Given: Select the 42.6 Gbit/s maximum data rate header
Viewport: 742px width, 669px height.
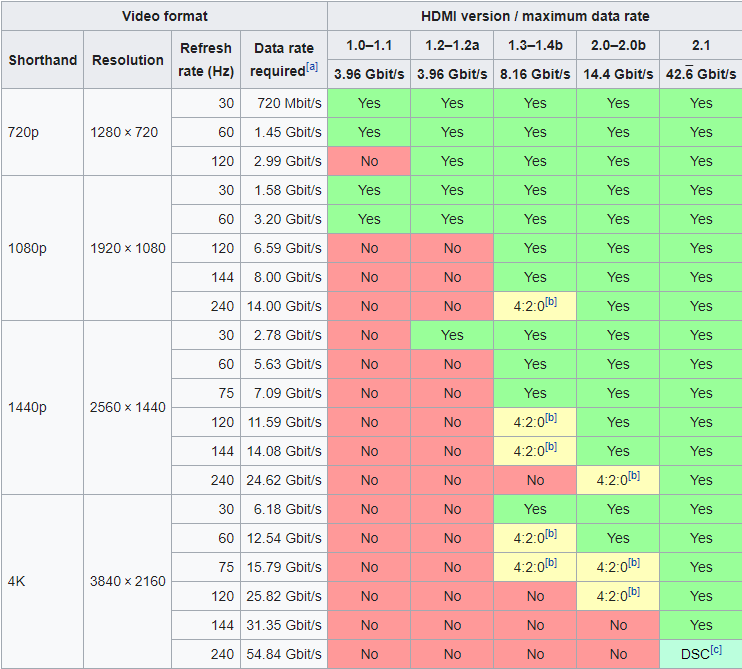Looking at the screenshot, I should [x=701, y=74].
